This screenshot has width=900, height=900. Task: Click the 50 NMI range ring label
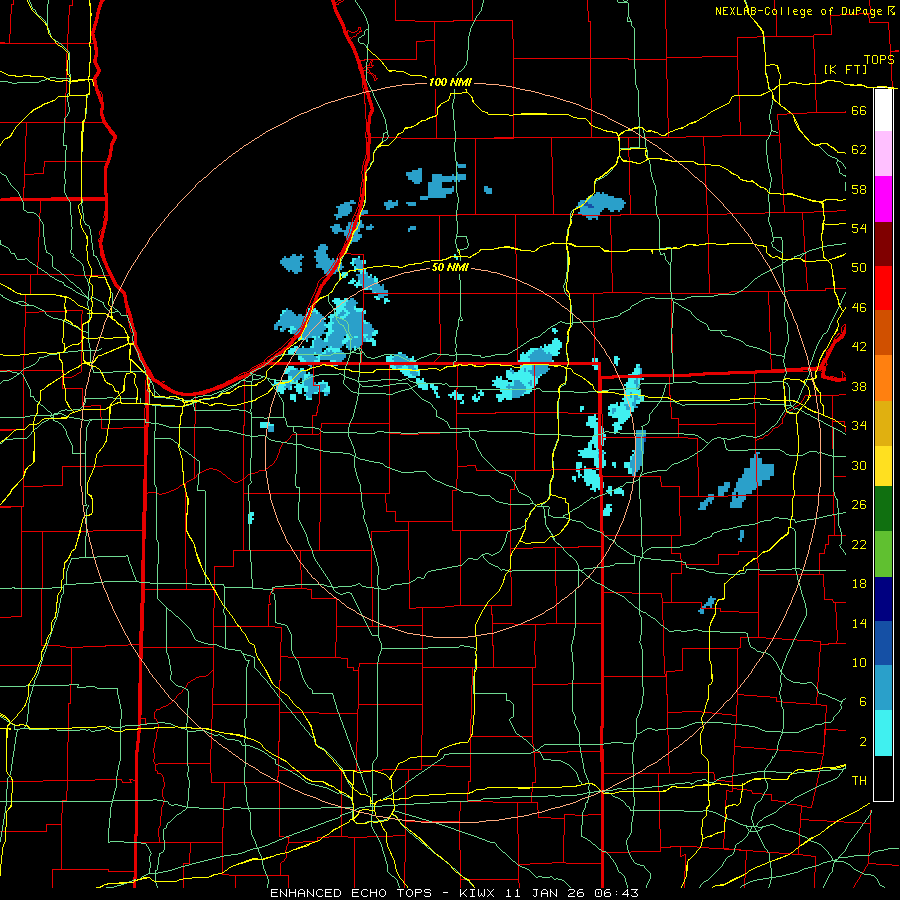[450, 267]
